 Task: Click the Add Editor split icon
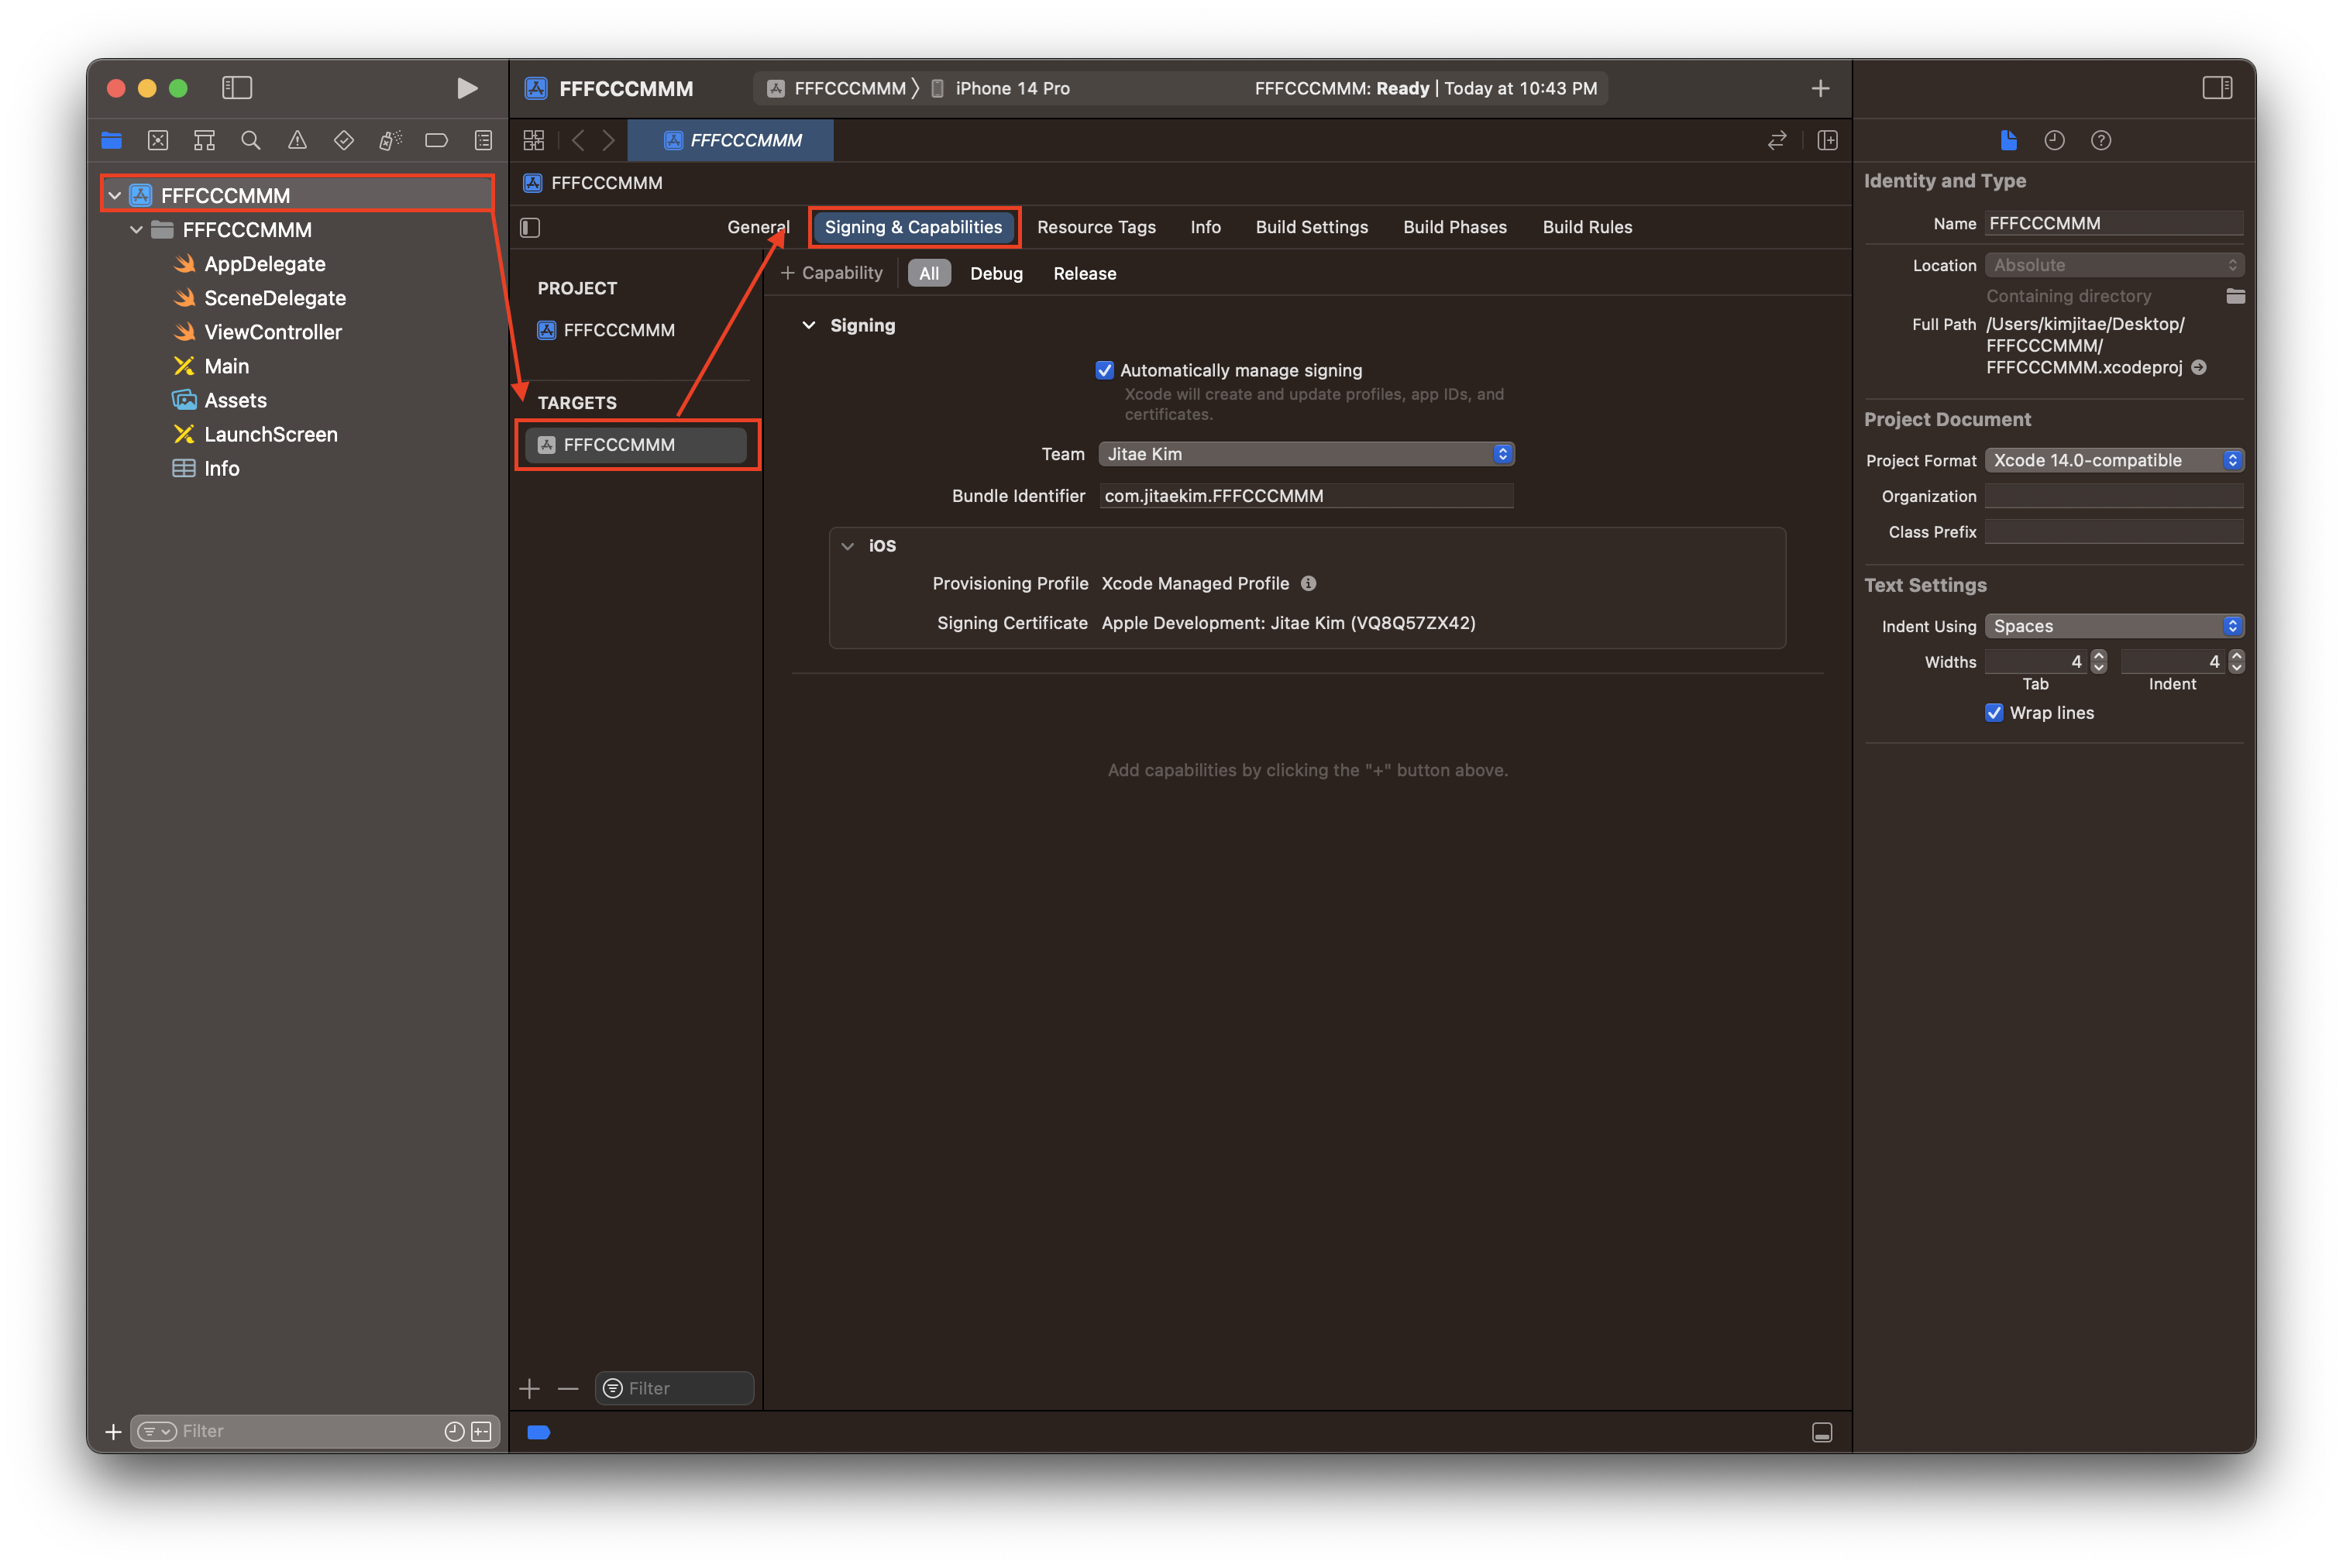pos(1827,140)
